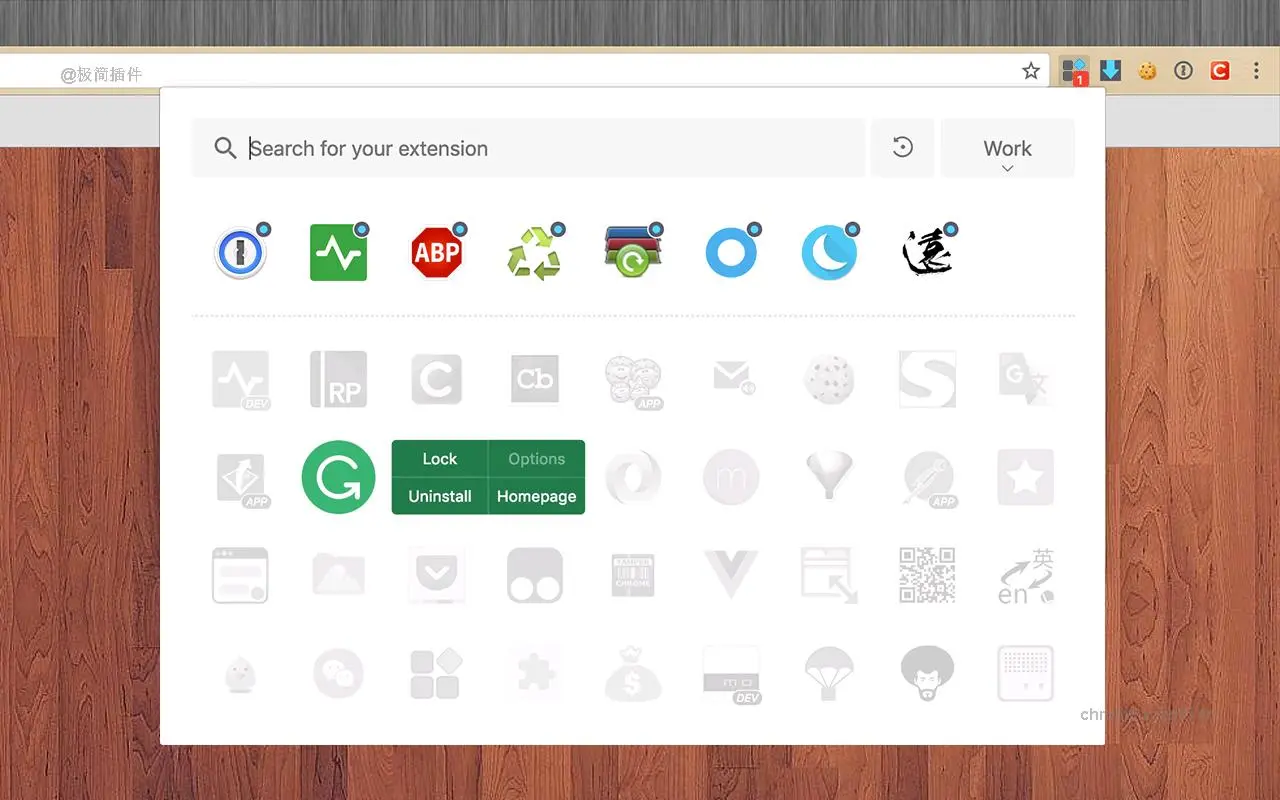Click the grayed-out Vue logo extension
This screenshot has width=1280, height=800.
731,575
